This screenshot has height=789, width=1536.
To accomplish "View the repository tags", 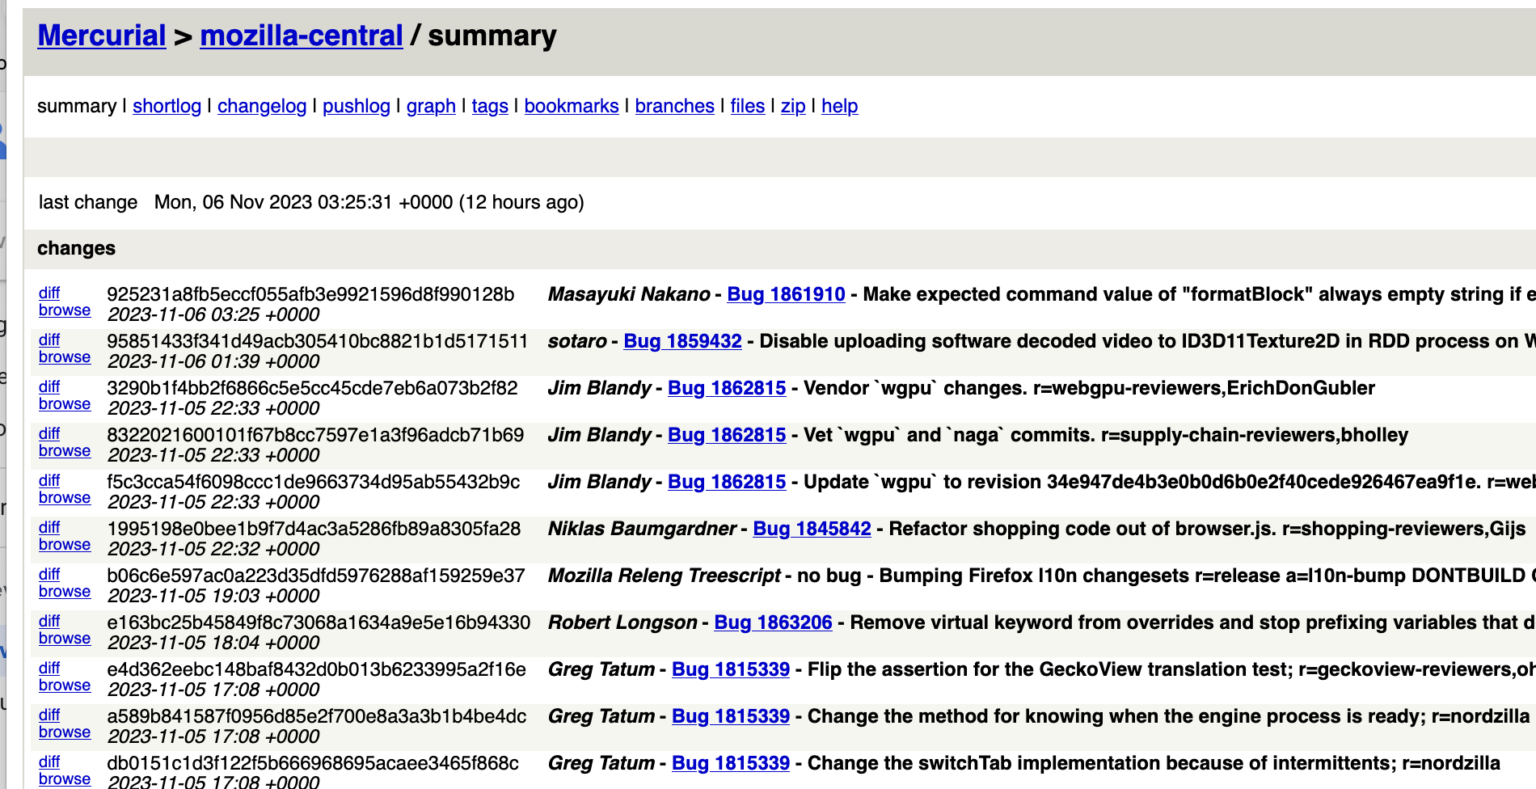I will (489, 106).
